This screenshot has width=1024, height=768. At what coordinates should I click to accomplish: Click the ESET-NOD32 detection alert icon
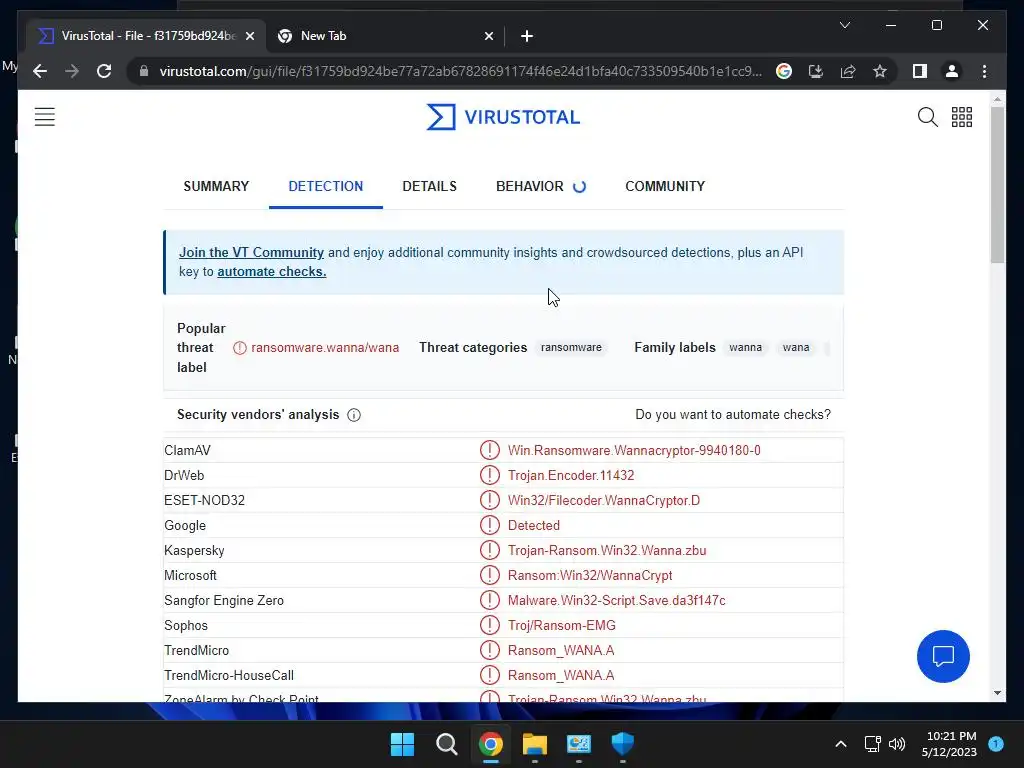click(x=490, y=500)
